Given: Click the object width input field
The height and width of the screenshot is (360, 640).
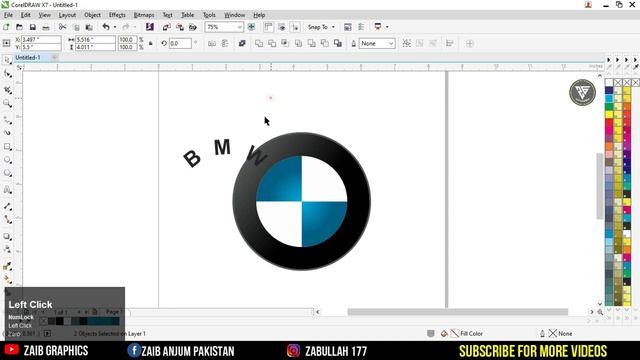Looking at the screenshot, I should pyautogui.click(x=95, y=40).
